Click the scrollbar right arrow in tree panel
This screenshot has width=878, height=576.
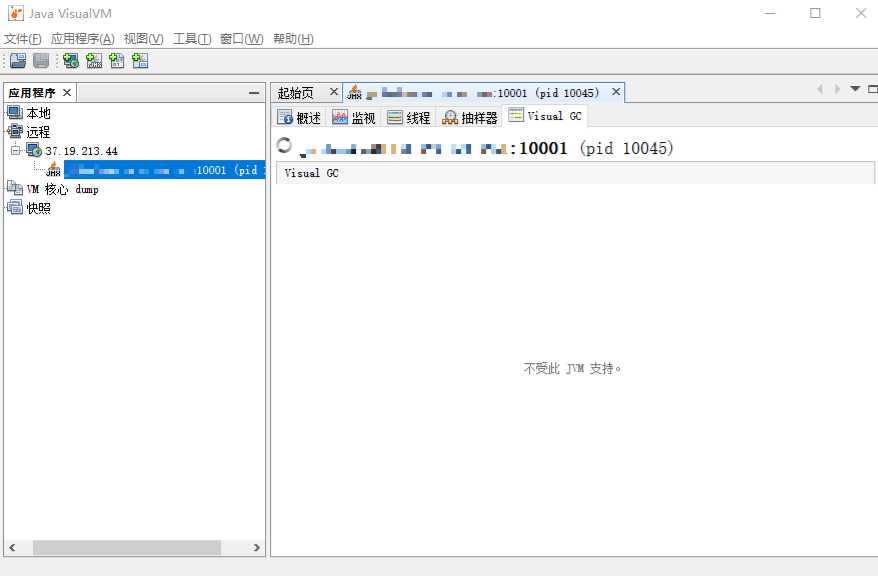click(x=256, y=547)
